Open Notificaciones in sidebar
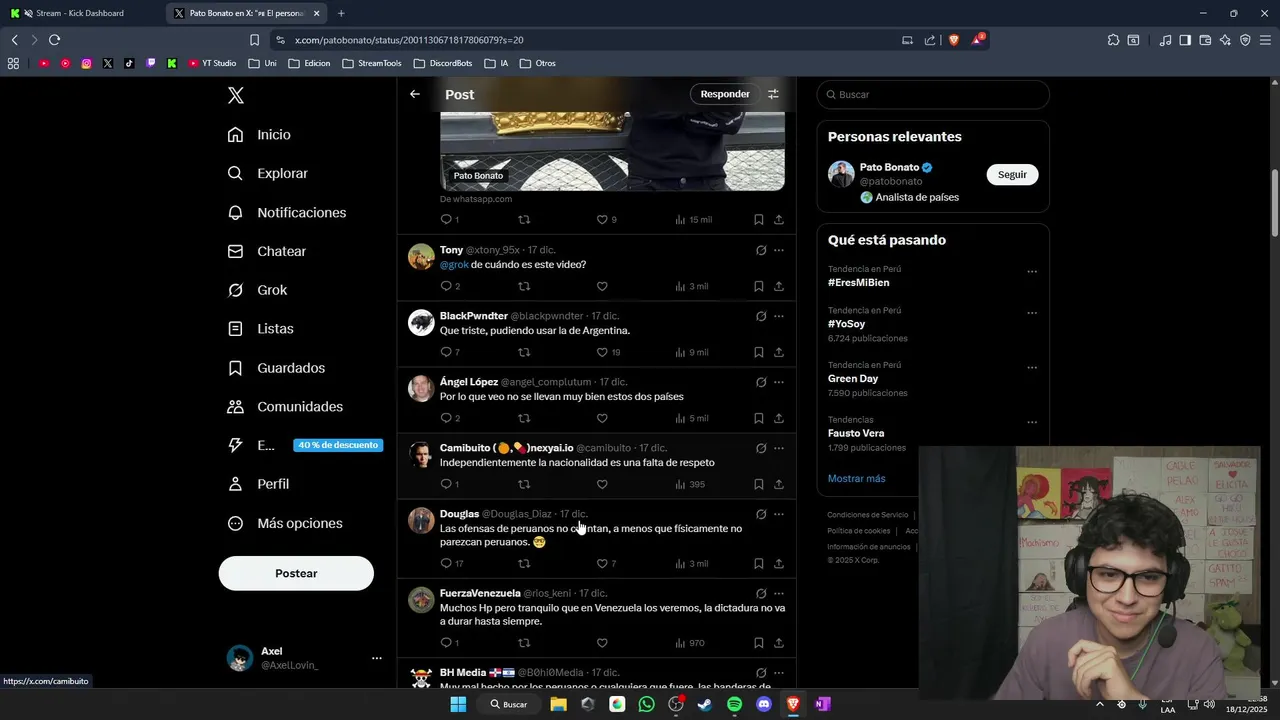Screen dimensions: 1280x720 point(287,213)
